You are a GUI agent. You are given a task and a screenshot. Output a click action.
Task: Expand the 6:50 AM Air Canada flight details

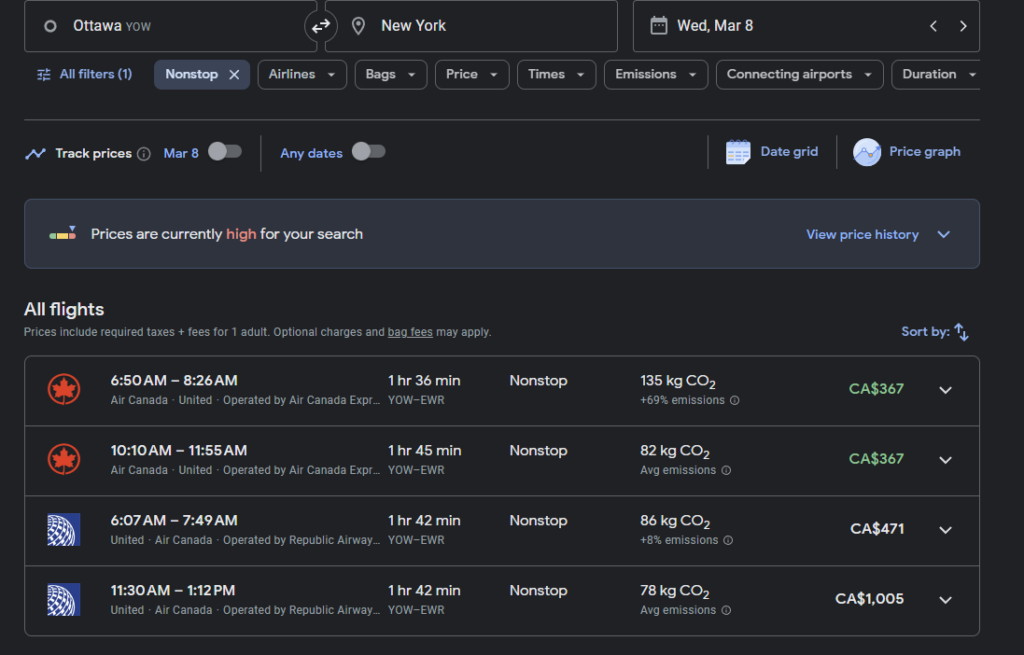[x=945, y=390]
